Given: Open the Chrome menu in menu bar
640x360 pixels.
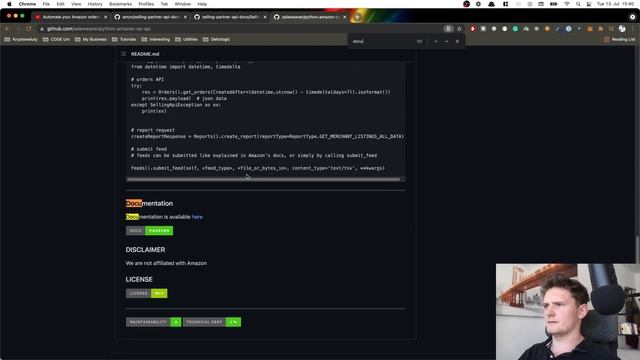Looking at the screenshot, I should click(x=27, y=4).
